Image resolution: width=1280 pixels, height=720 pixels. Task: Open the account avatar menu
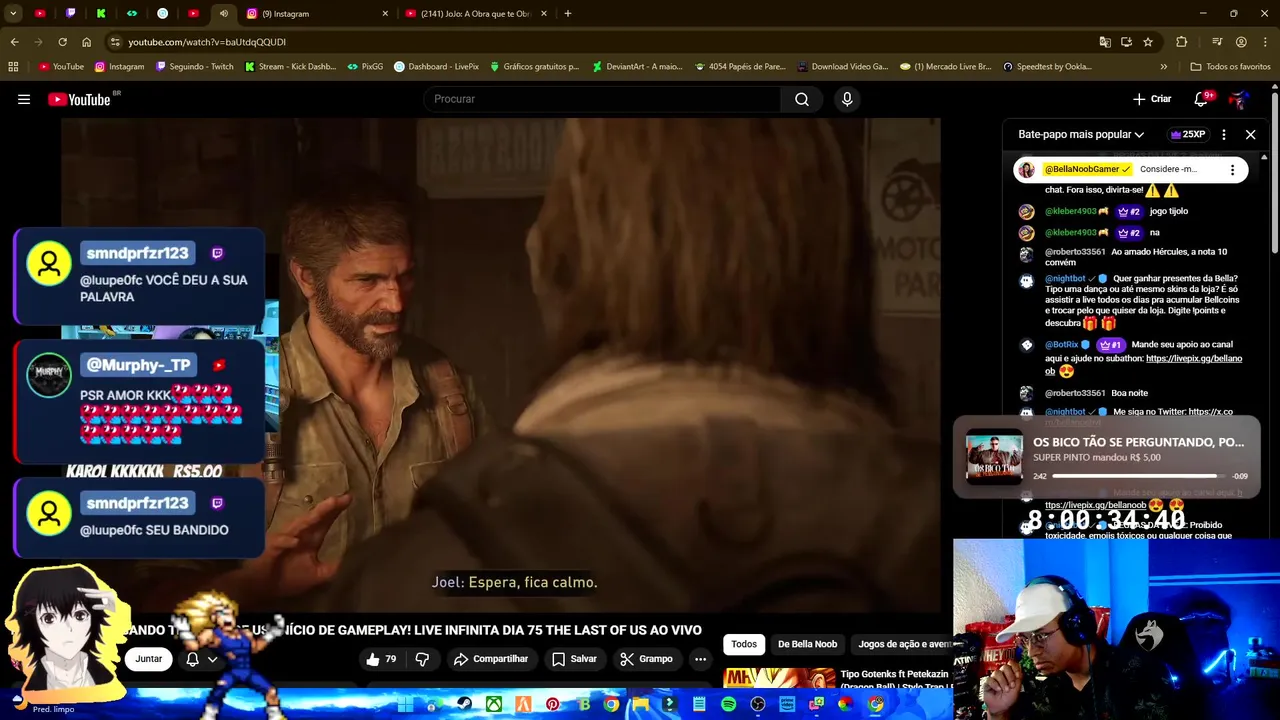[1239, 99]
